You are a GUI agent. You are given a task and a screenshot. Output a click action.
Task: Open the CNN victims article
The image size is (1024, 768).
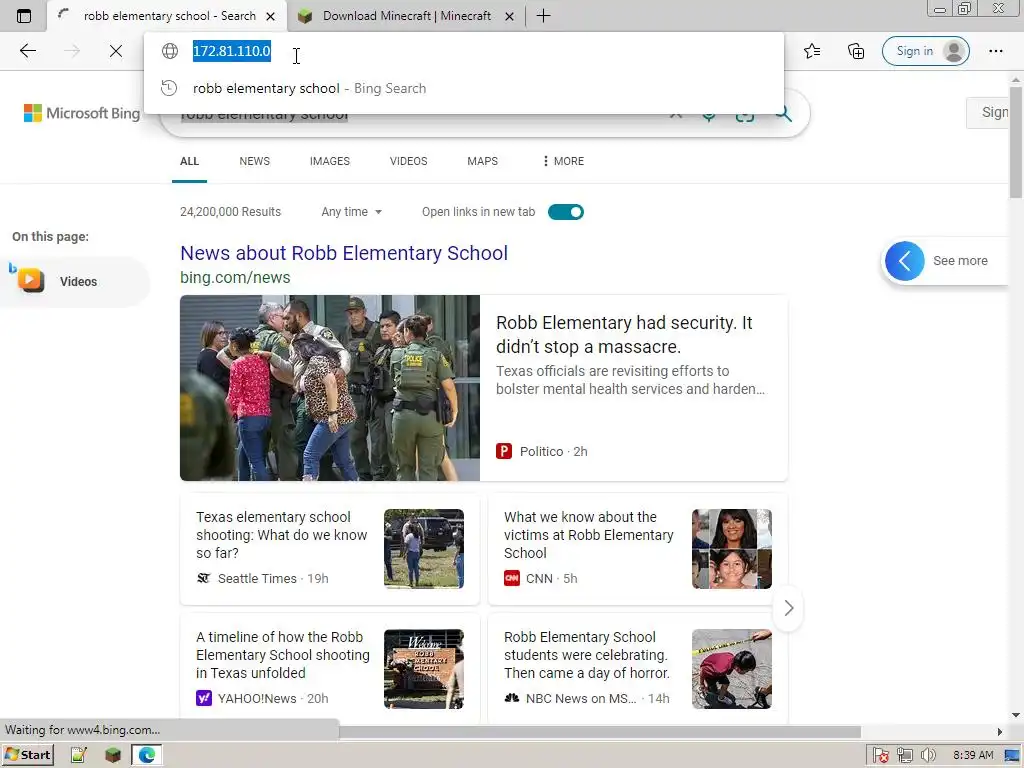point(588,535)
